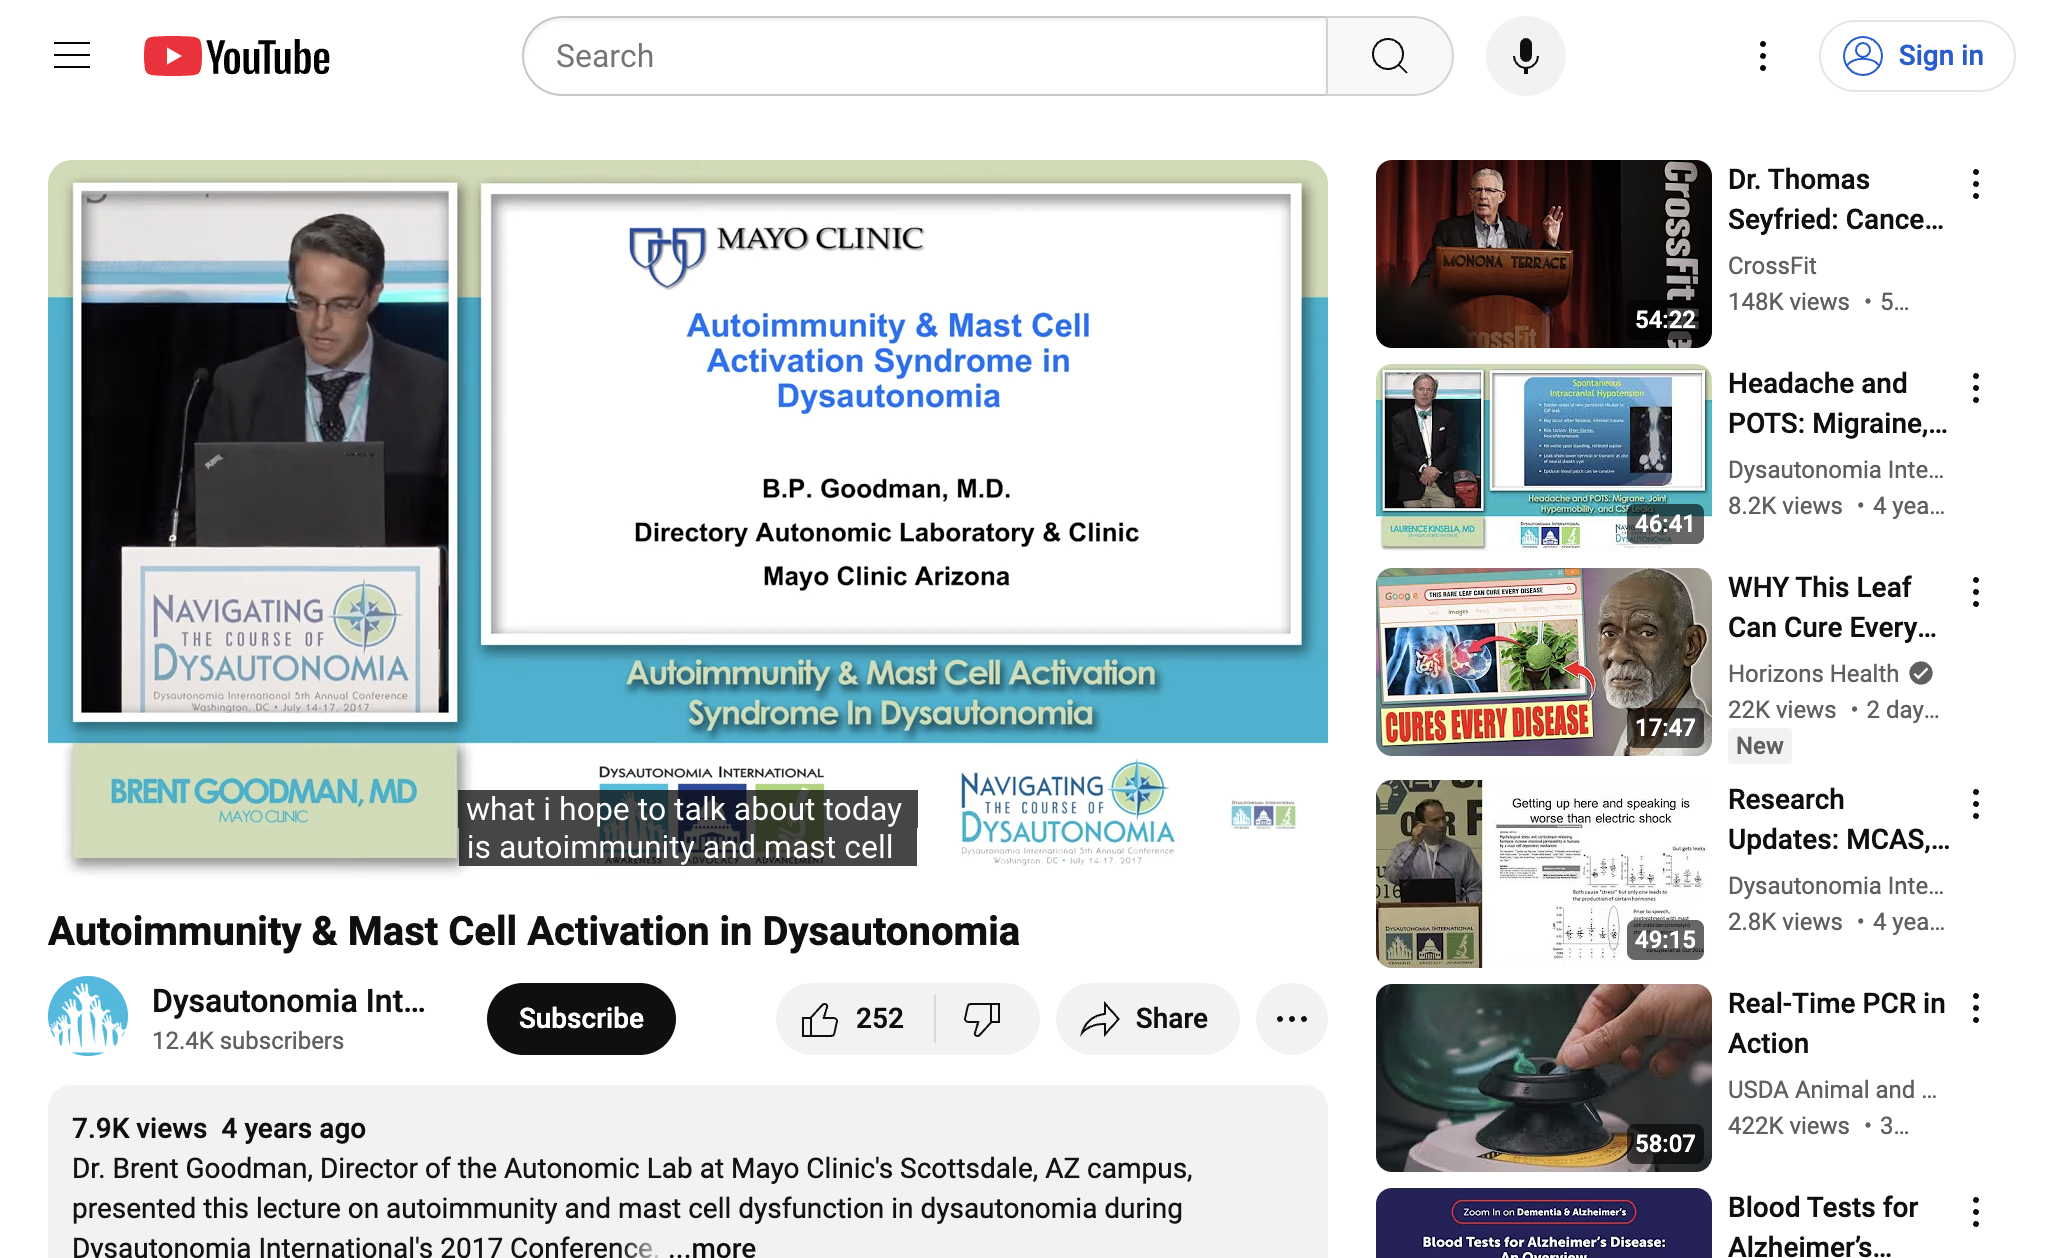Viewport: 2048px width, 1258px height.
Task: Open options menu for Dr. Thomas Seyfried video
Action: pos(1975,184)
